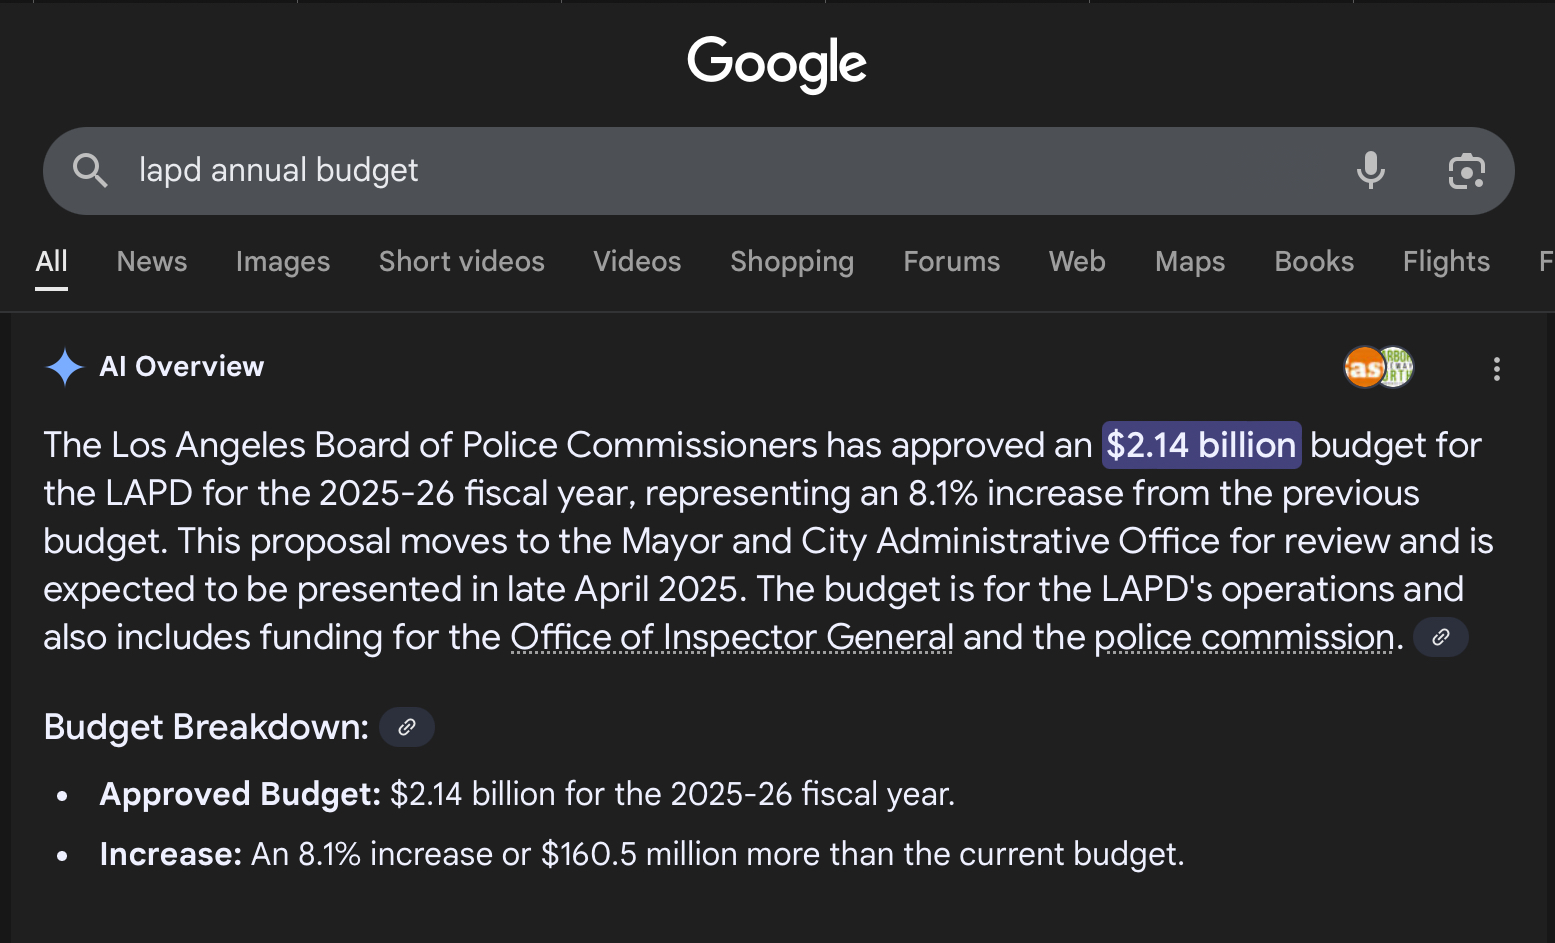Click the Office of Inspector General link
The height and width of the screenshot is (943, 1555).
tap(732, 637)
